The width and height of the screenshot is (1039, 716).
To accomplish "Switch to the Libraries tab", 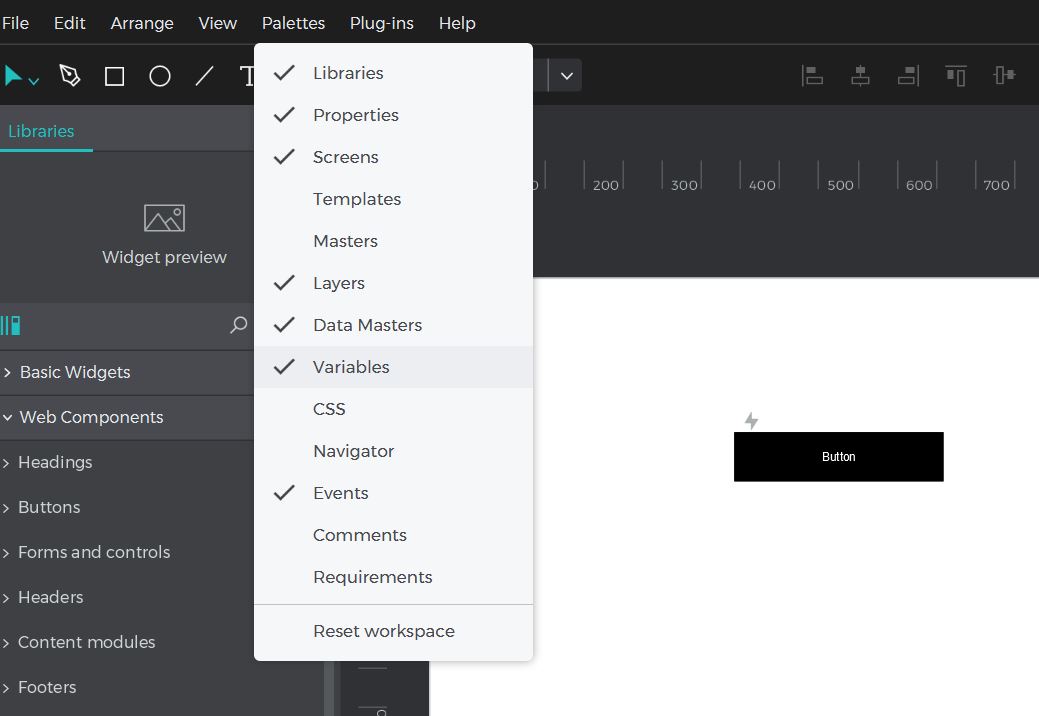I will point(41,131).
